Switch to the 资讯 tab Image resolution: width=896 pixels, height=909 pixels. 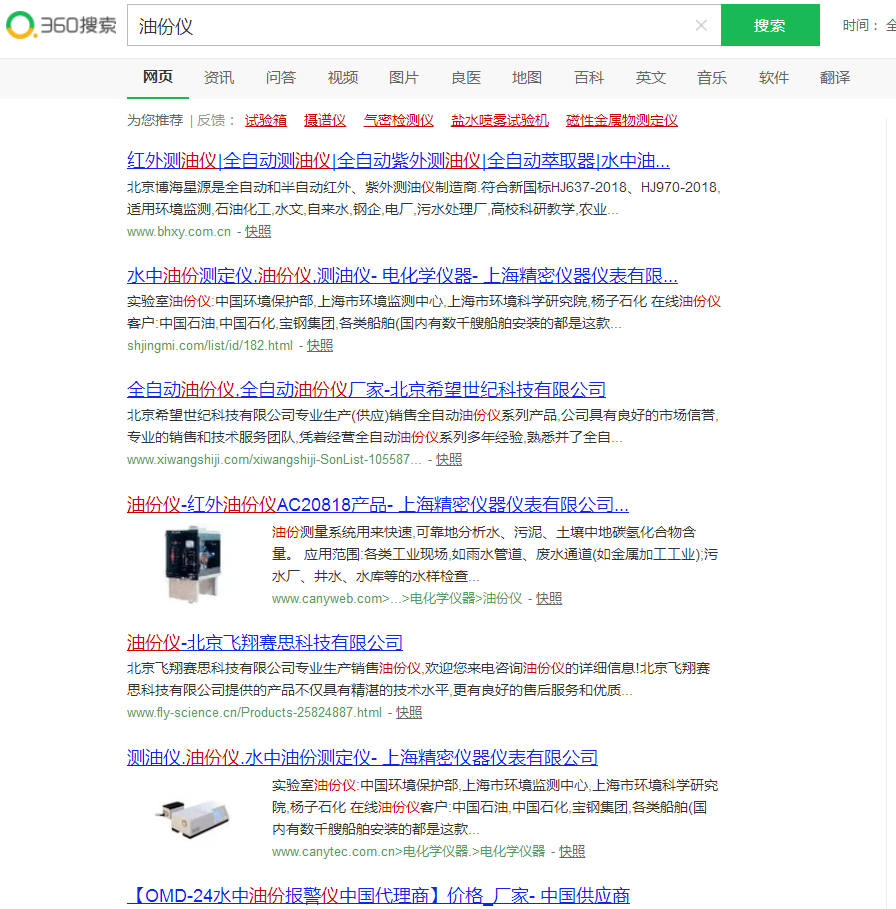(219, 77)
